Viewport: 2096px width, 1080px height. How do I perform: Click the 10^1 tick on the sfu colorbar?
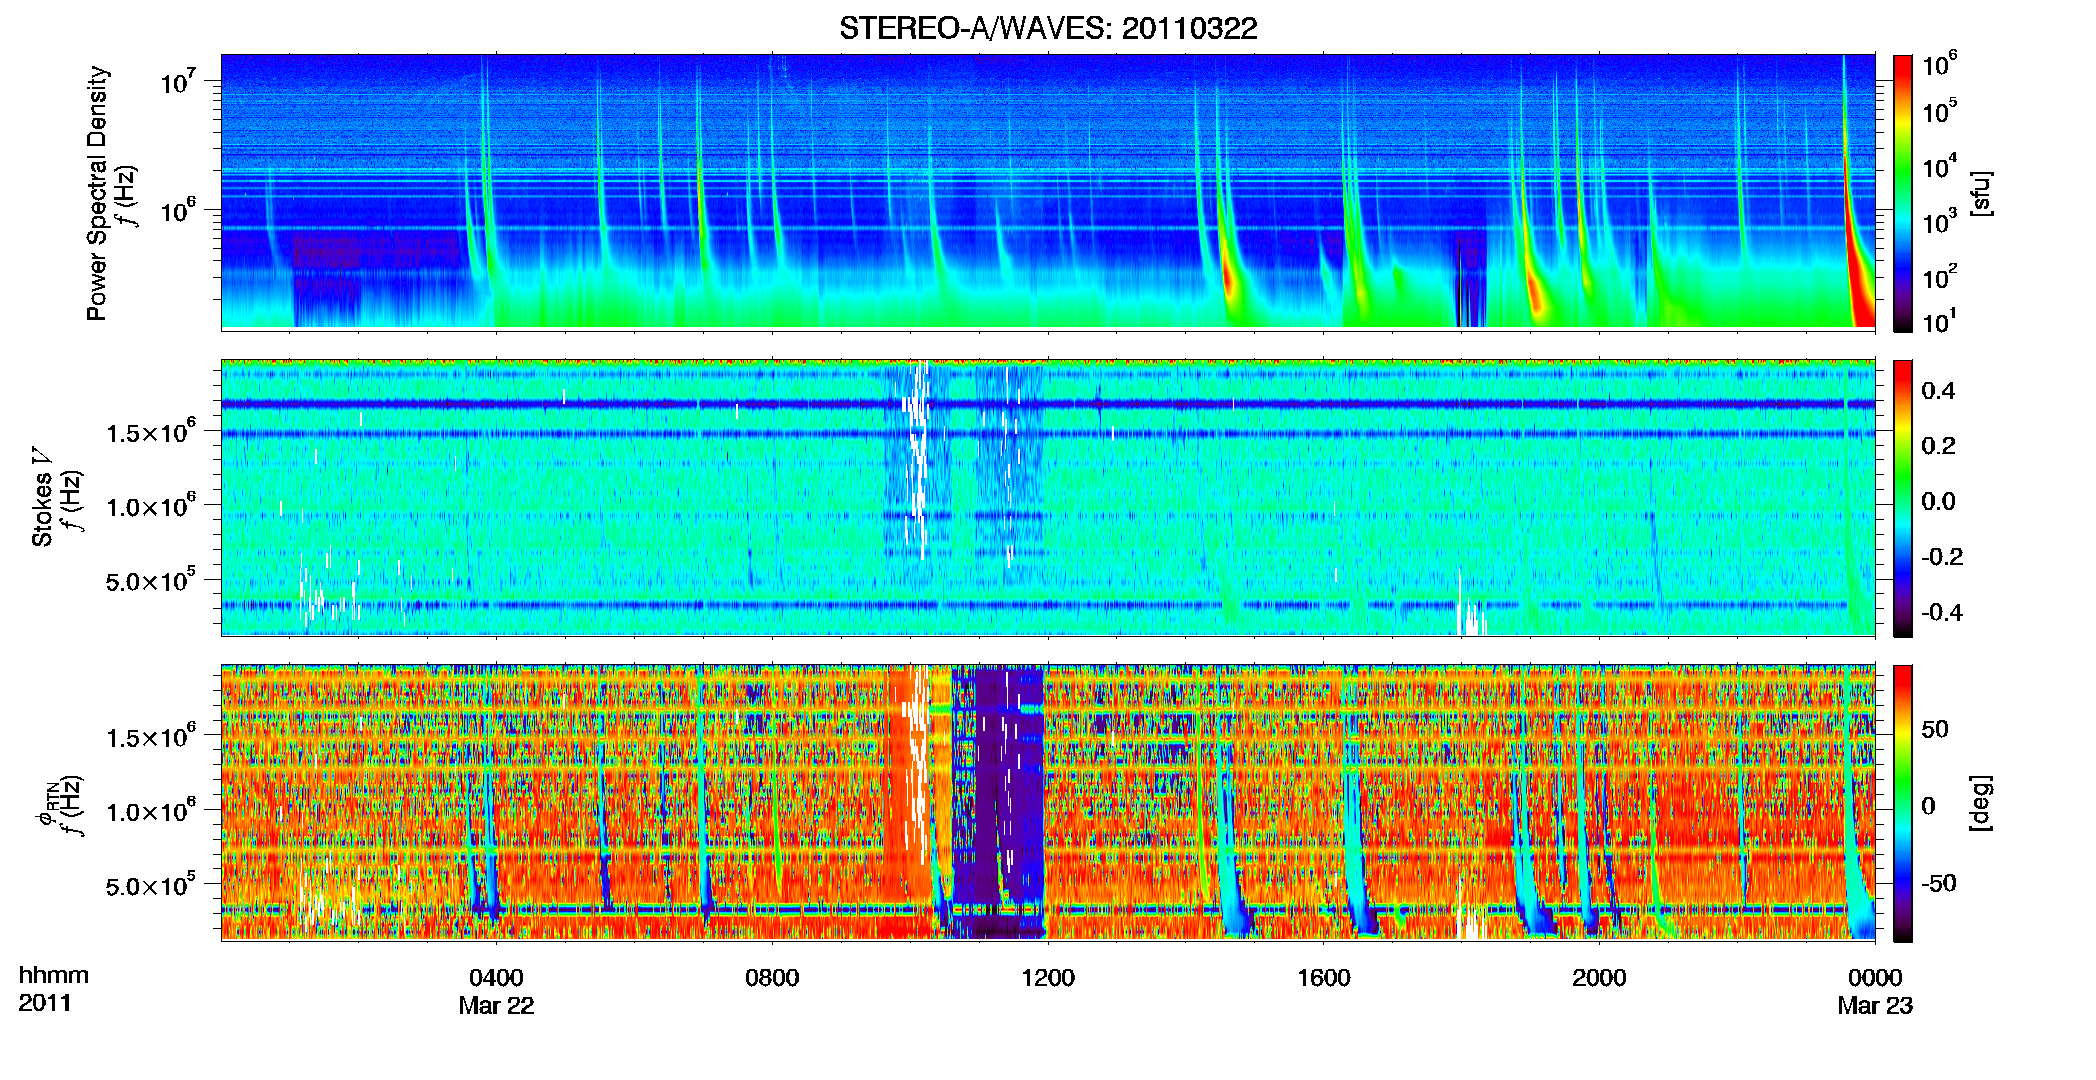click(x=1940, y=322)
